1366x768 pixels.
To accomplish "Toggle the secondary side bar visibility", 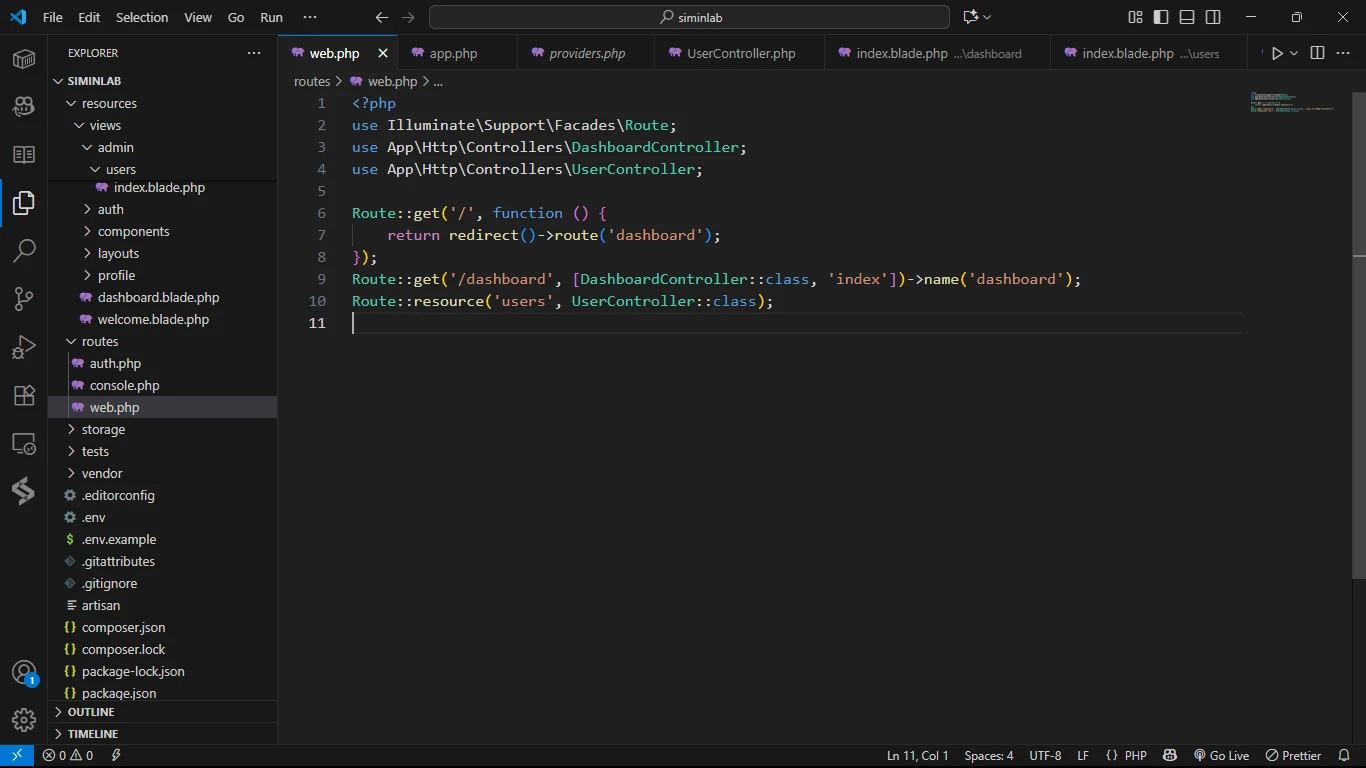I will (1213, 17).
